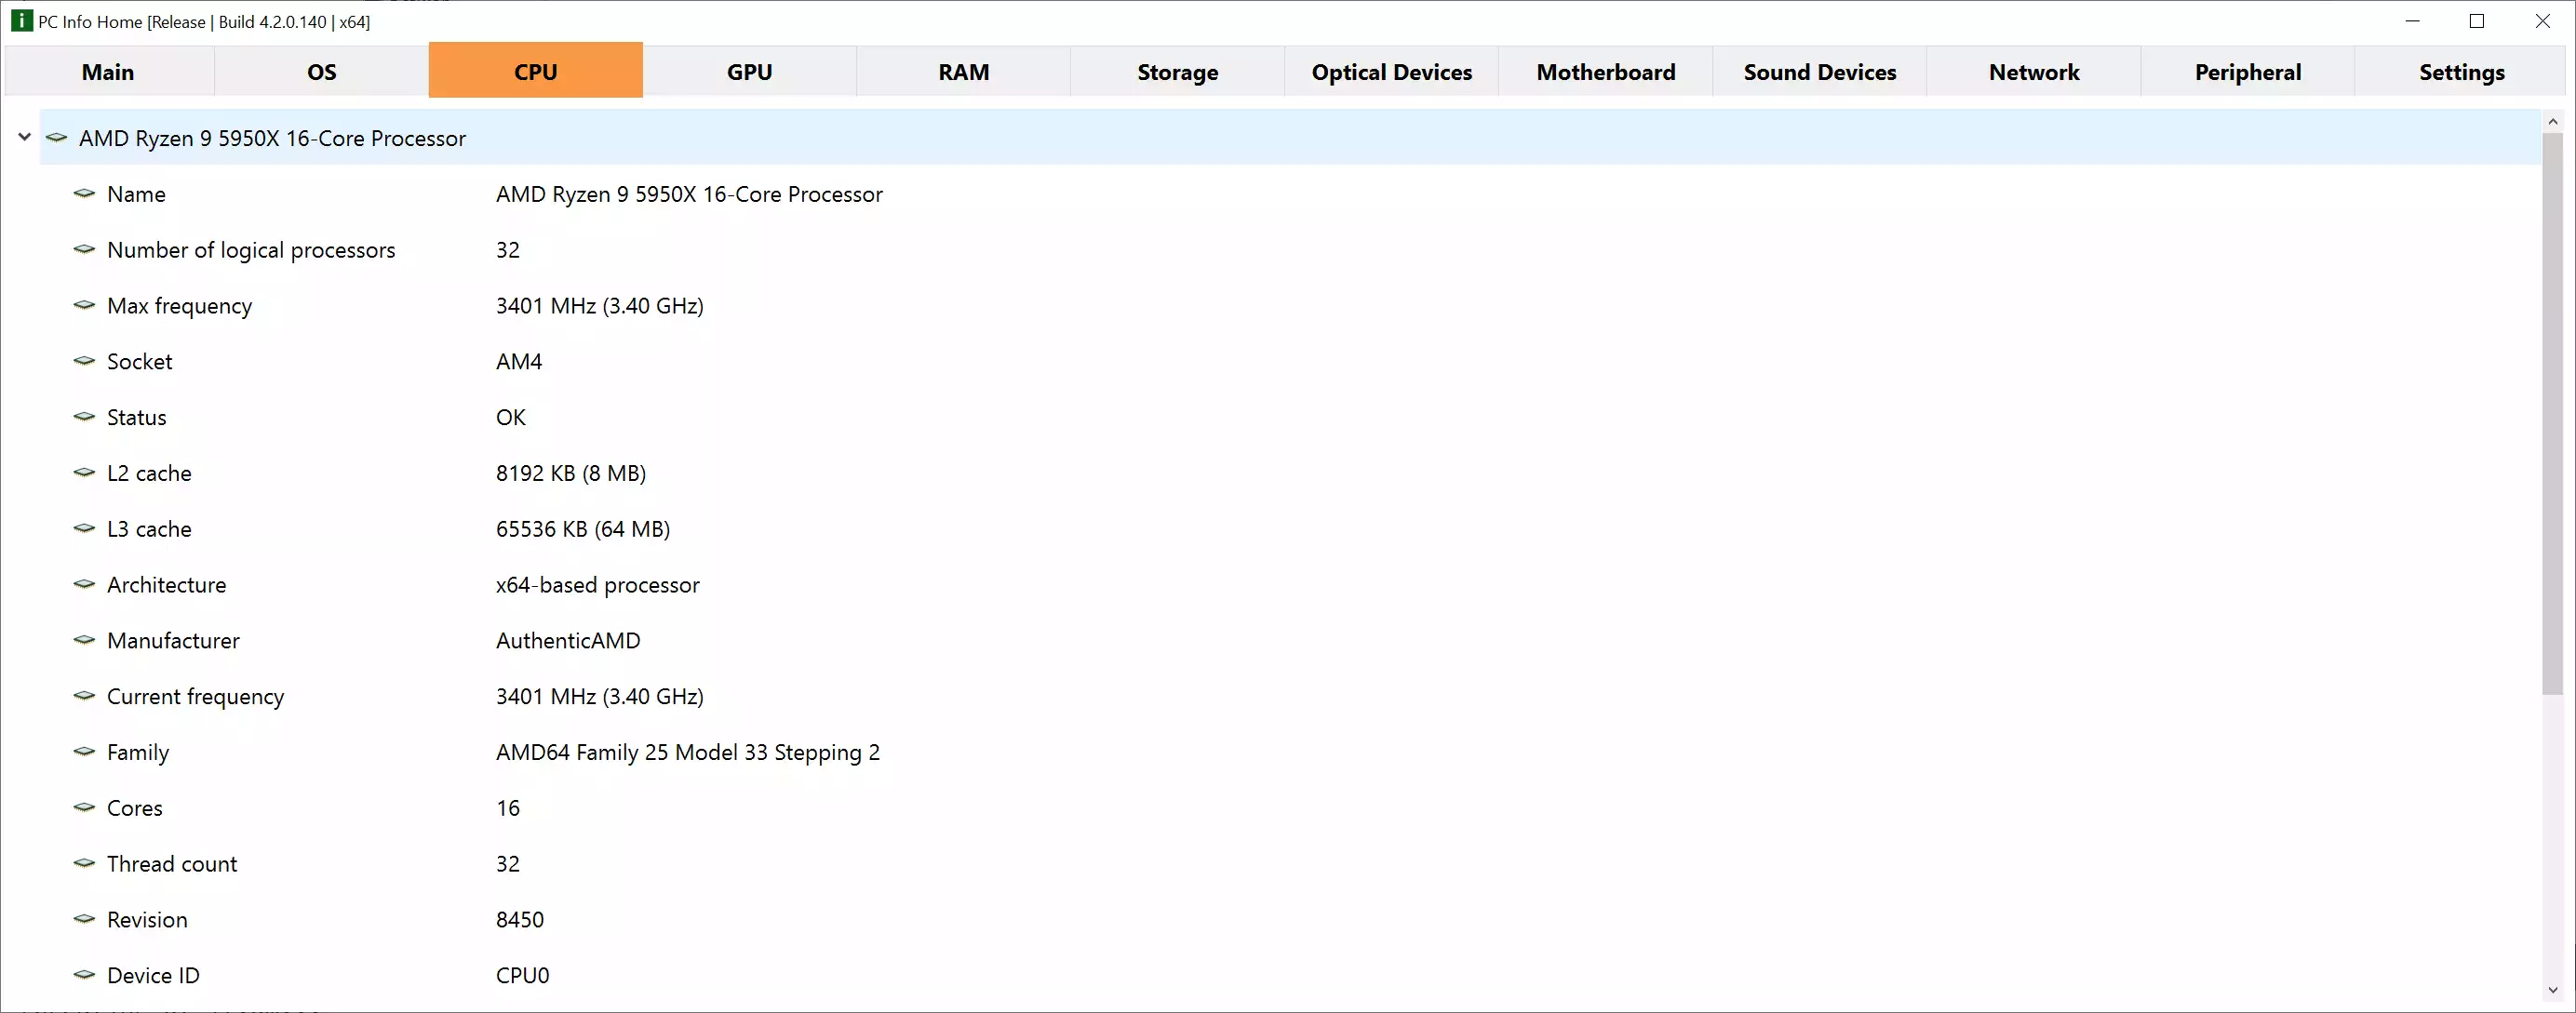Click the icon next to Revision row
The height and width of the screenshot is (1013, 2576).
tap(84, 919)
